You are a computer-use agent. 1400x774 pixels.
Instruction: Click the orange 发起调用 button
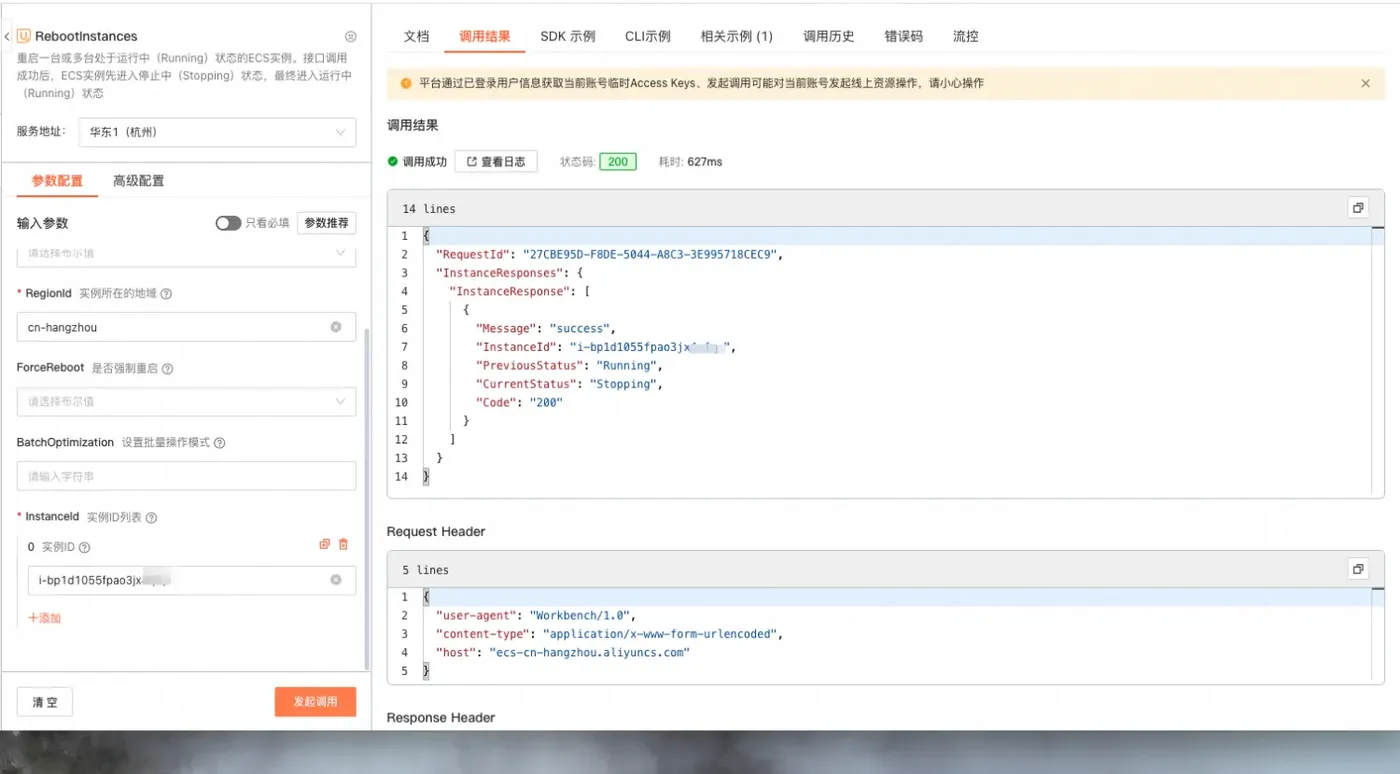tap(315, 702)
